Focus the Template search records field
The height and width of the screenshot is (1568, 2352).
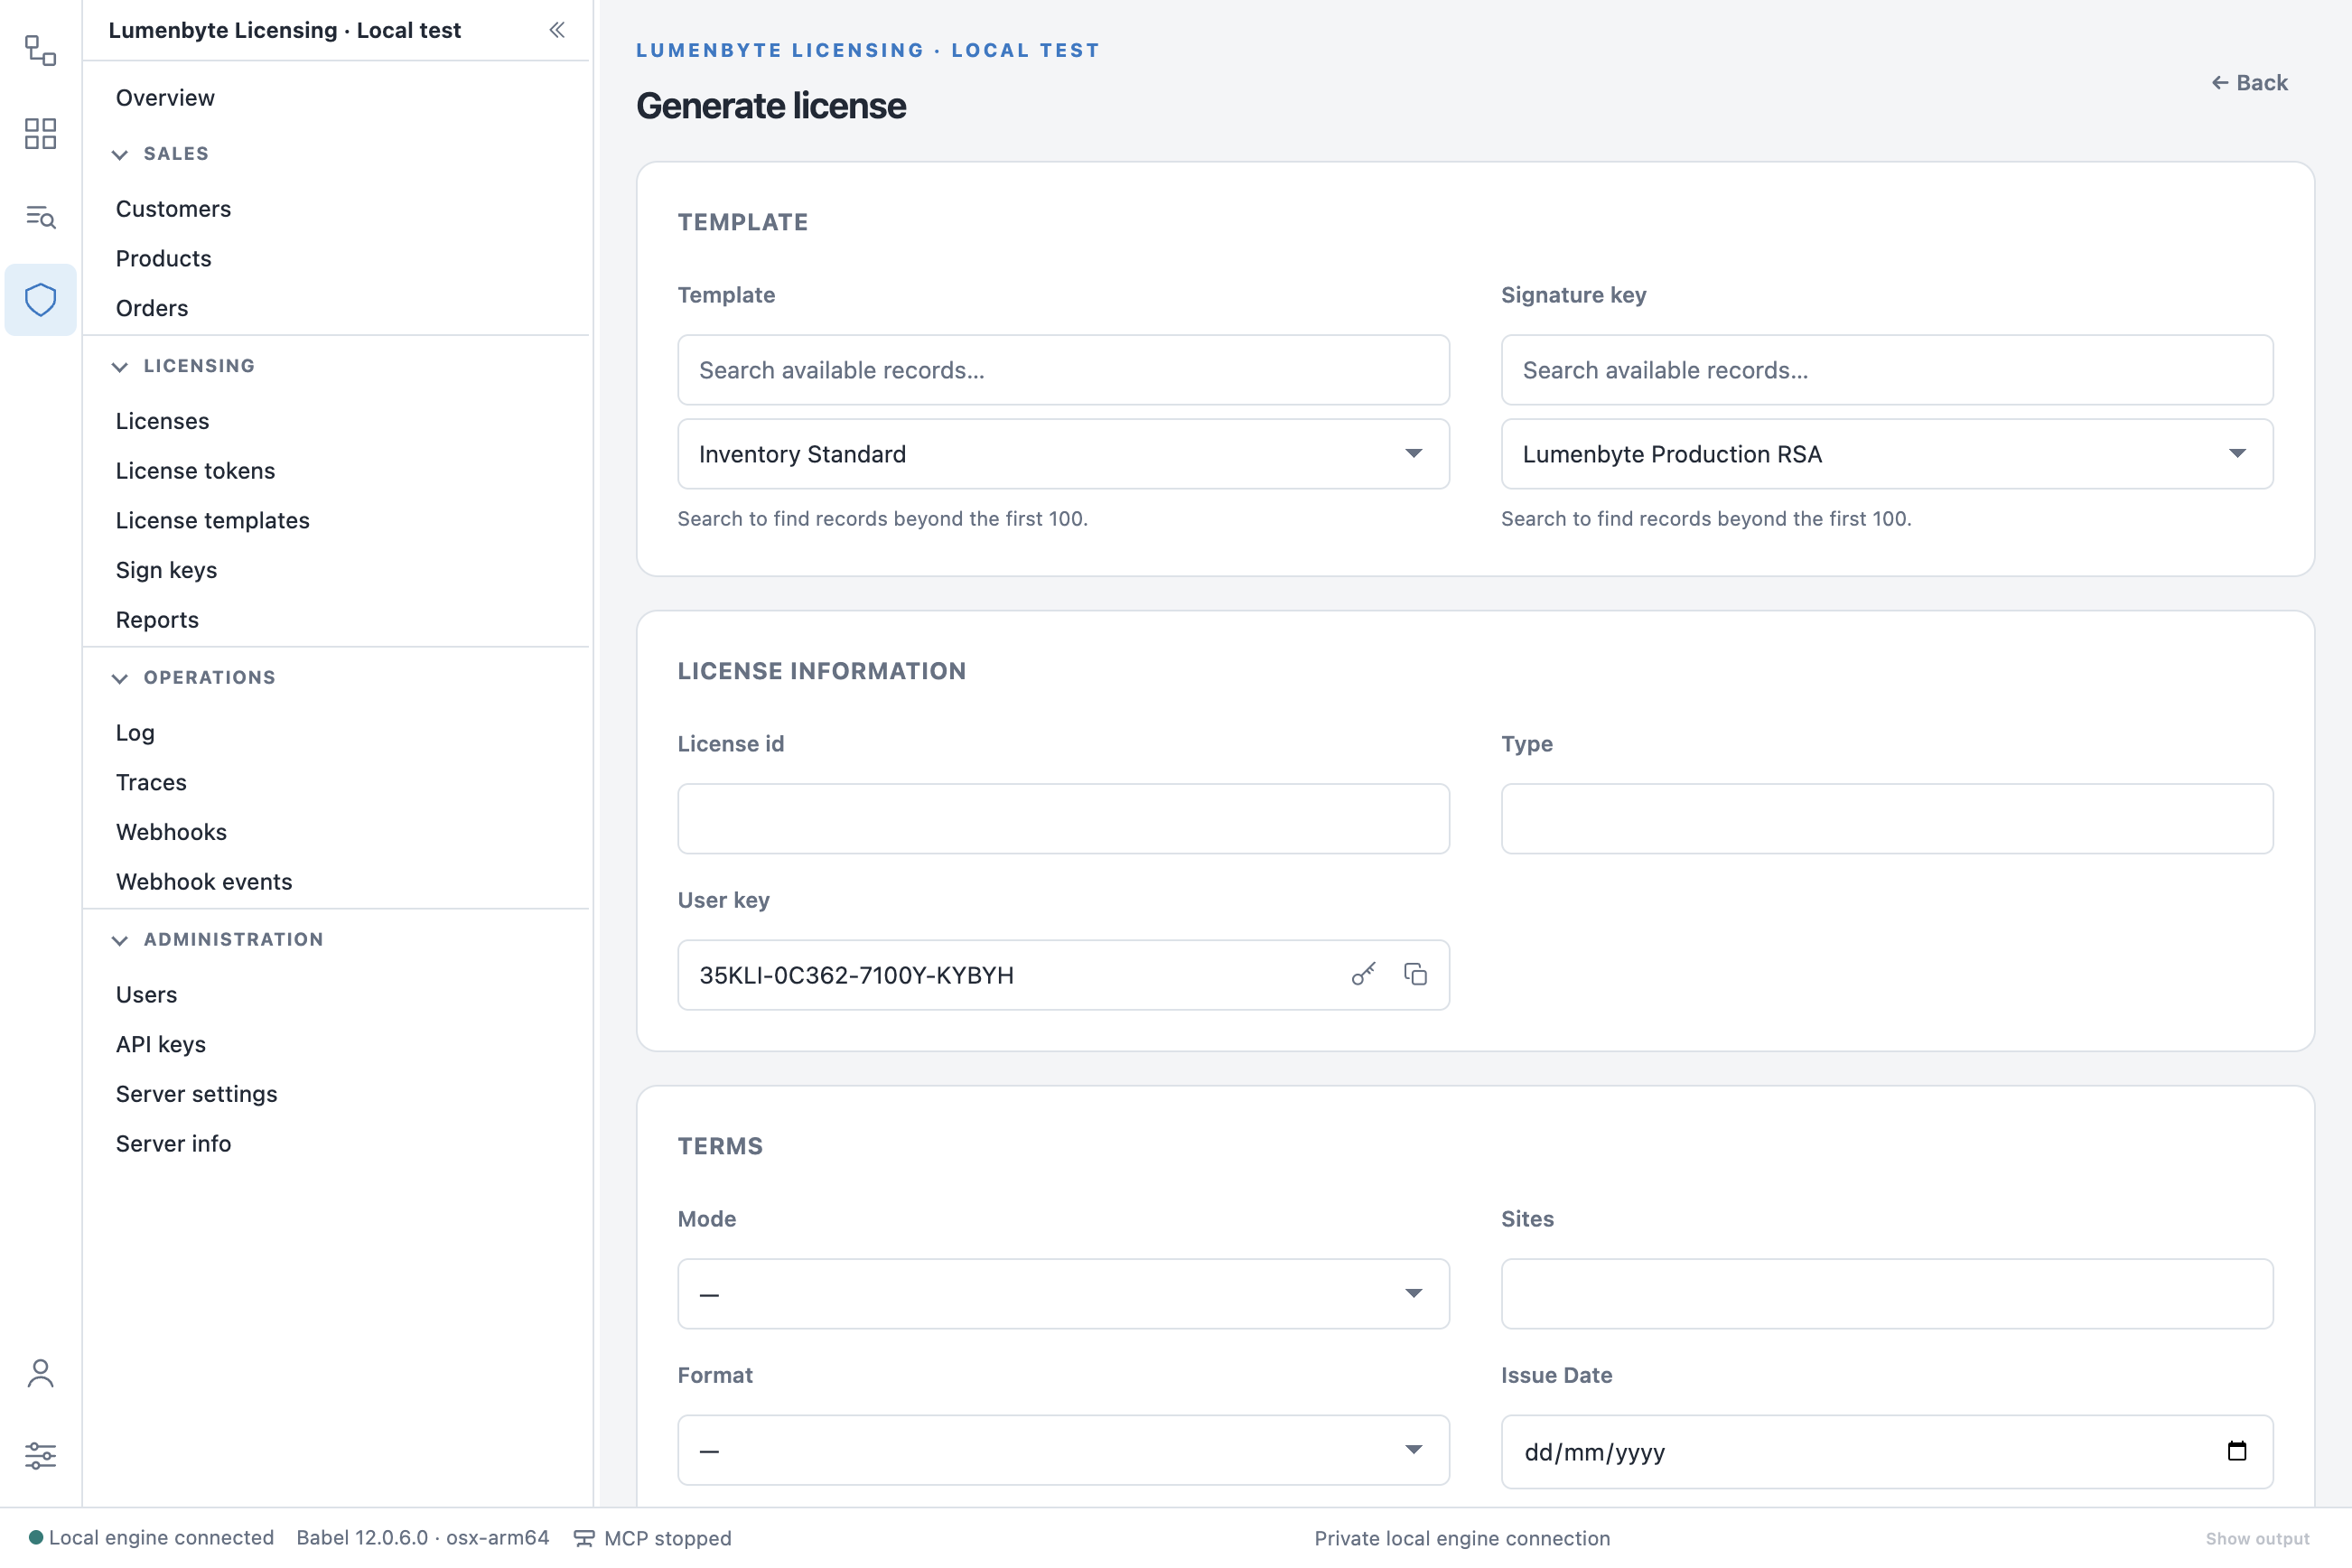click(1063, 370)
